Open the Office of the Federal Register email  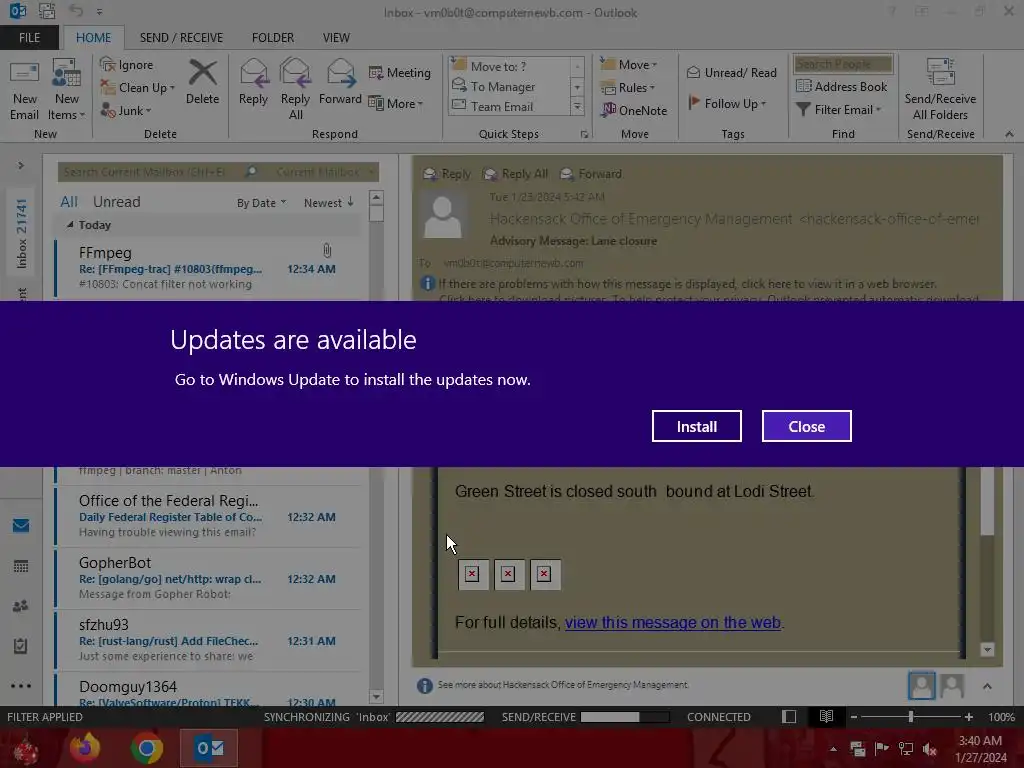(x=209, y=516)
